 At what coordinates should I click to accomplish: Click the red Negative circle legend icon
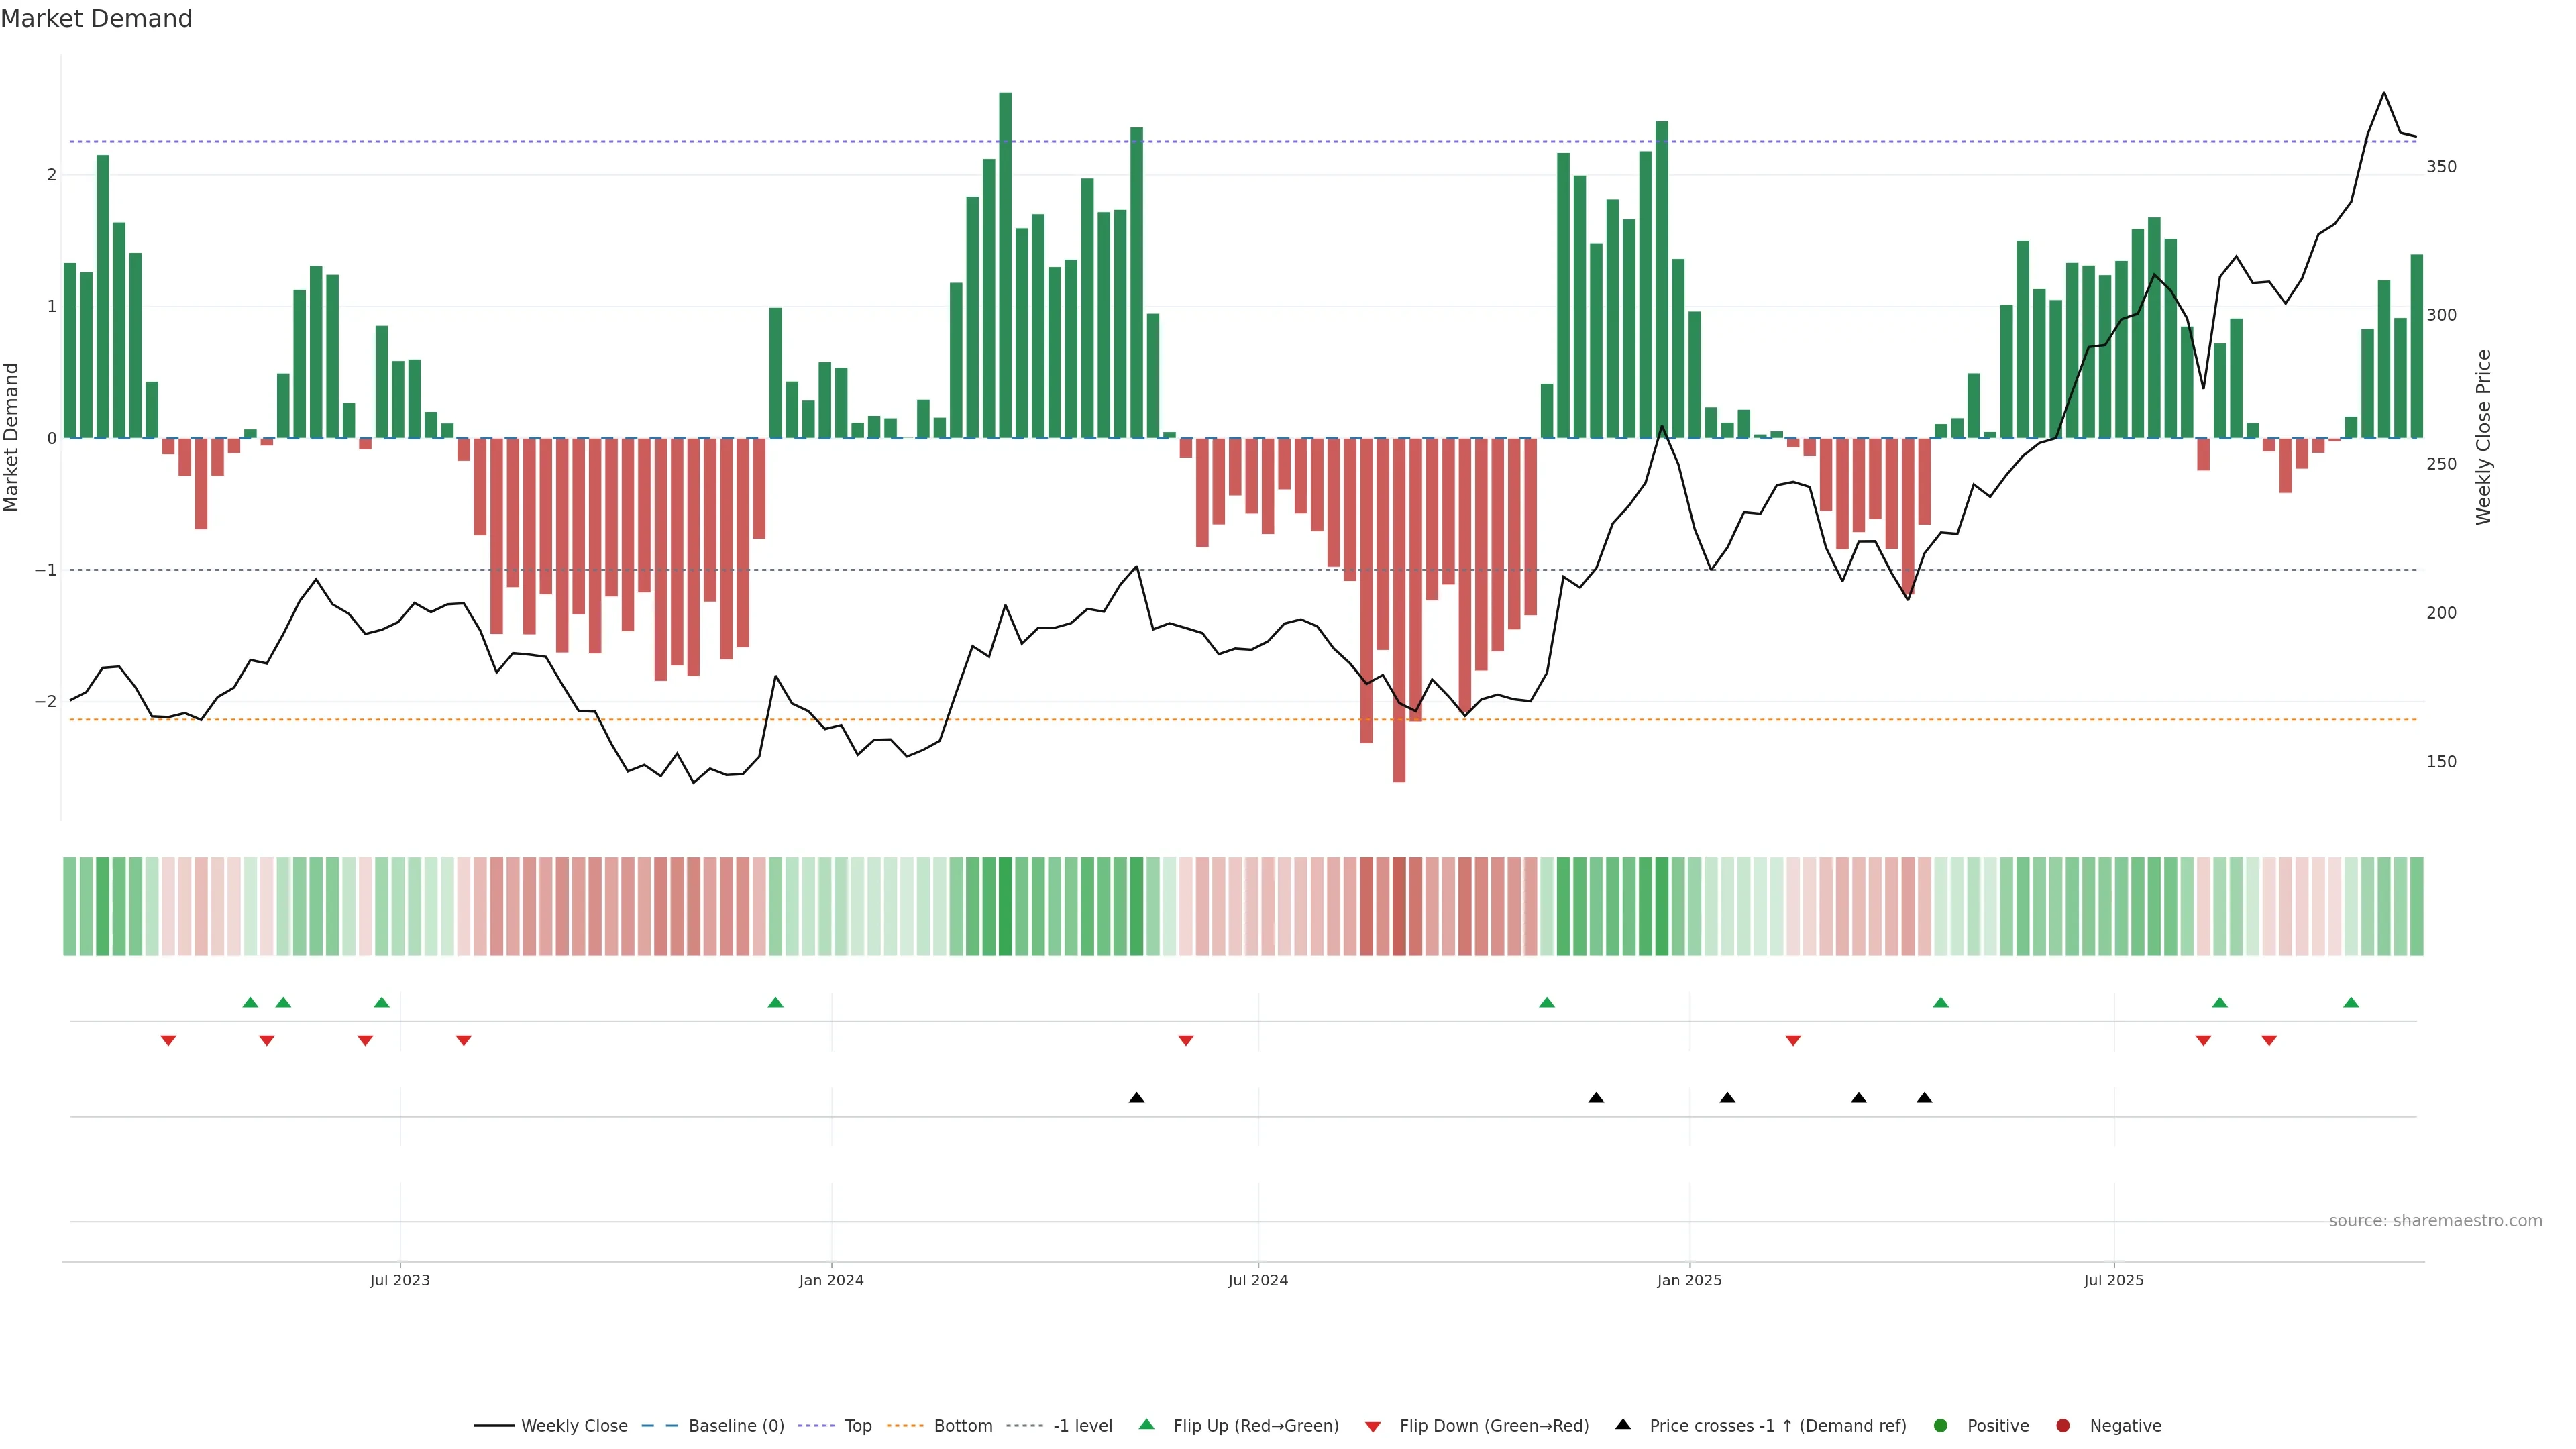click(x=2063, y=1426)
